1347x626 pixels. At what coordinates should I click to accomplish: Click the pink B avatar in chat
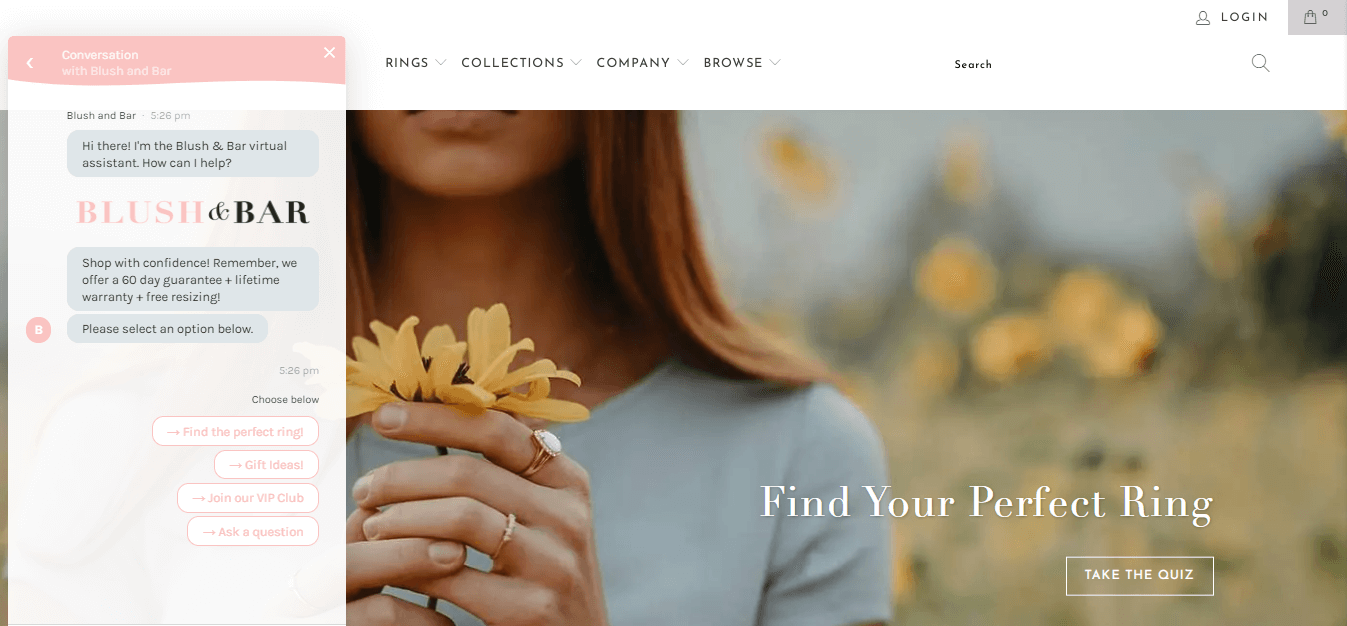pos(38,329)
